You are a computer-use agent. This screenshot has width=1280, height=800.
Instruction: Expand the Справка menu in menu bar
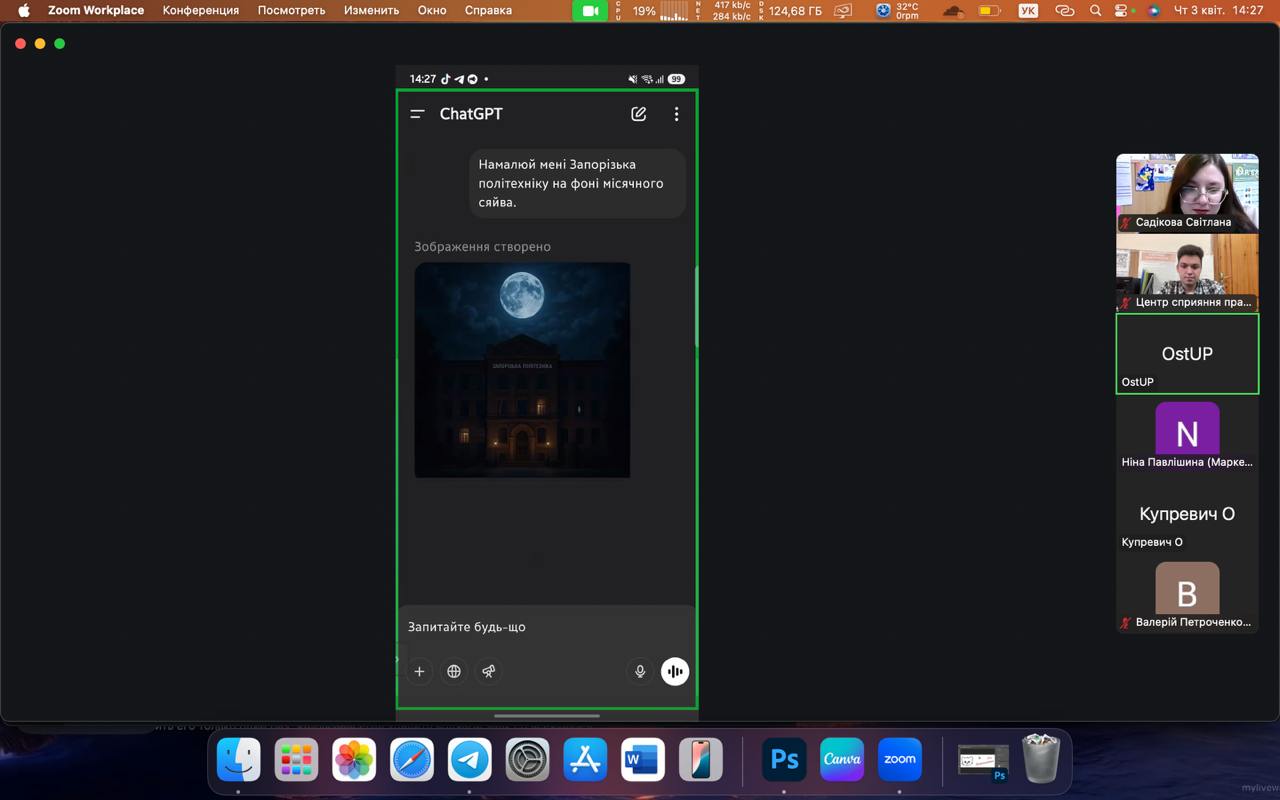click(488, 10)
